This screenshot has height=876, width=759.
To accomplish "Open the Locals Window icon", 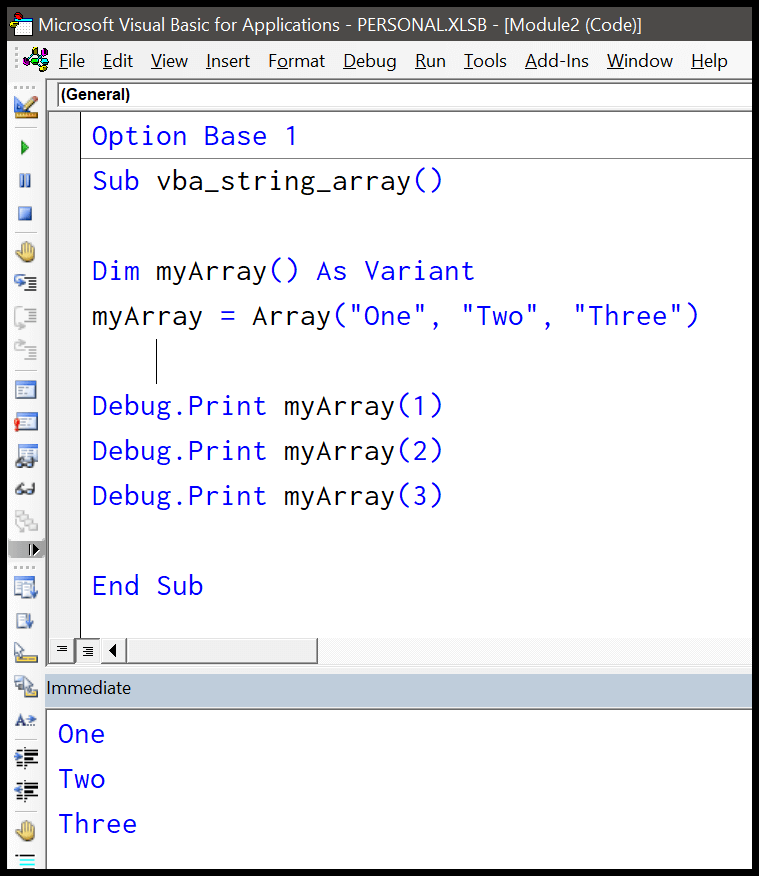I will [25, 390].
